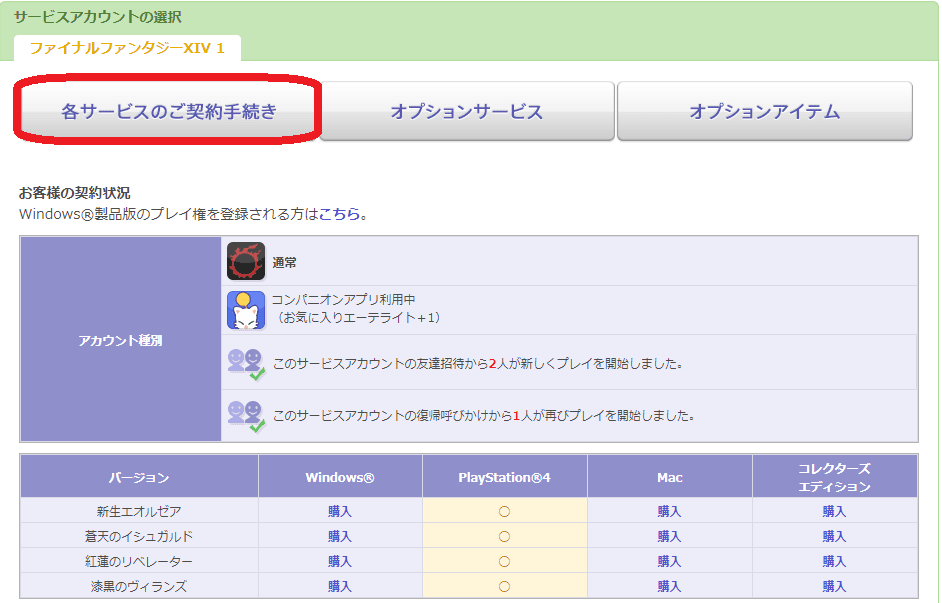Click the 友達招待 status message
Screen dimensions: 942x603
477,364
